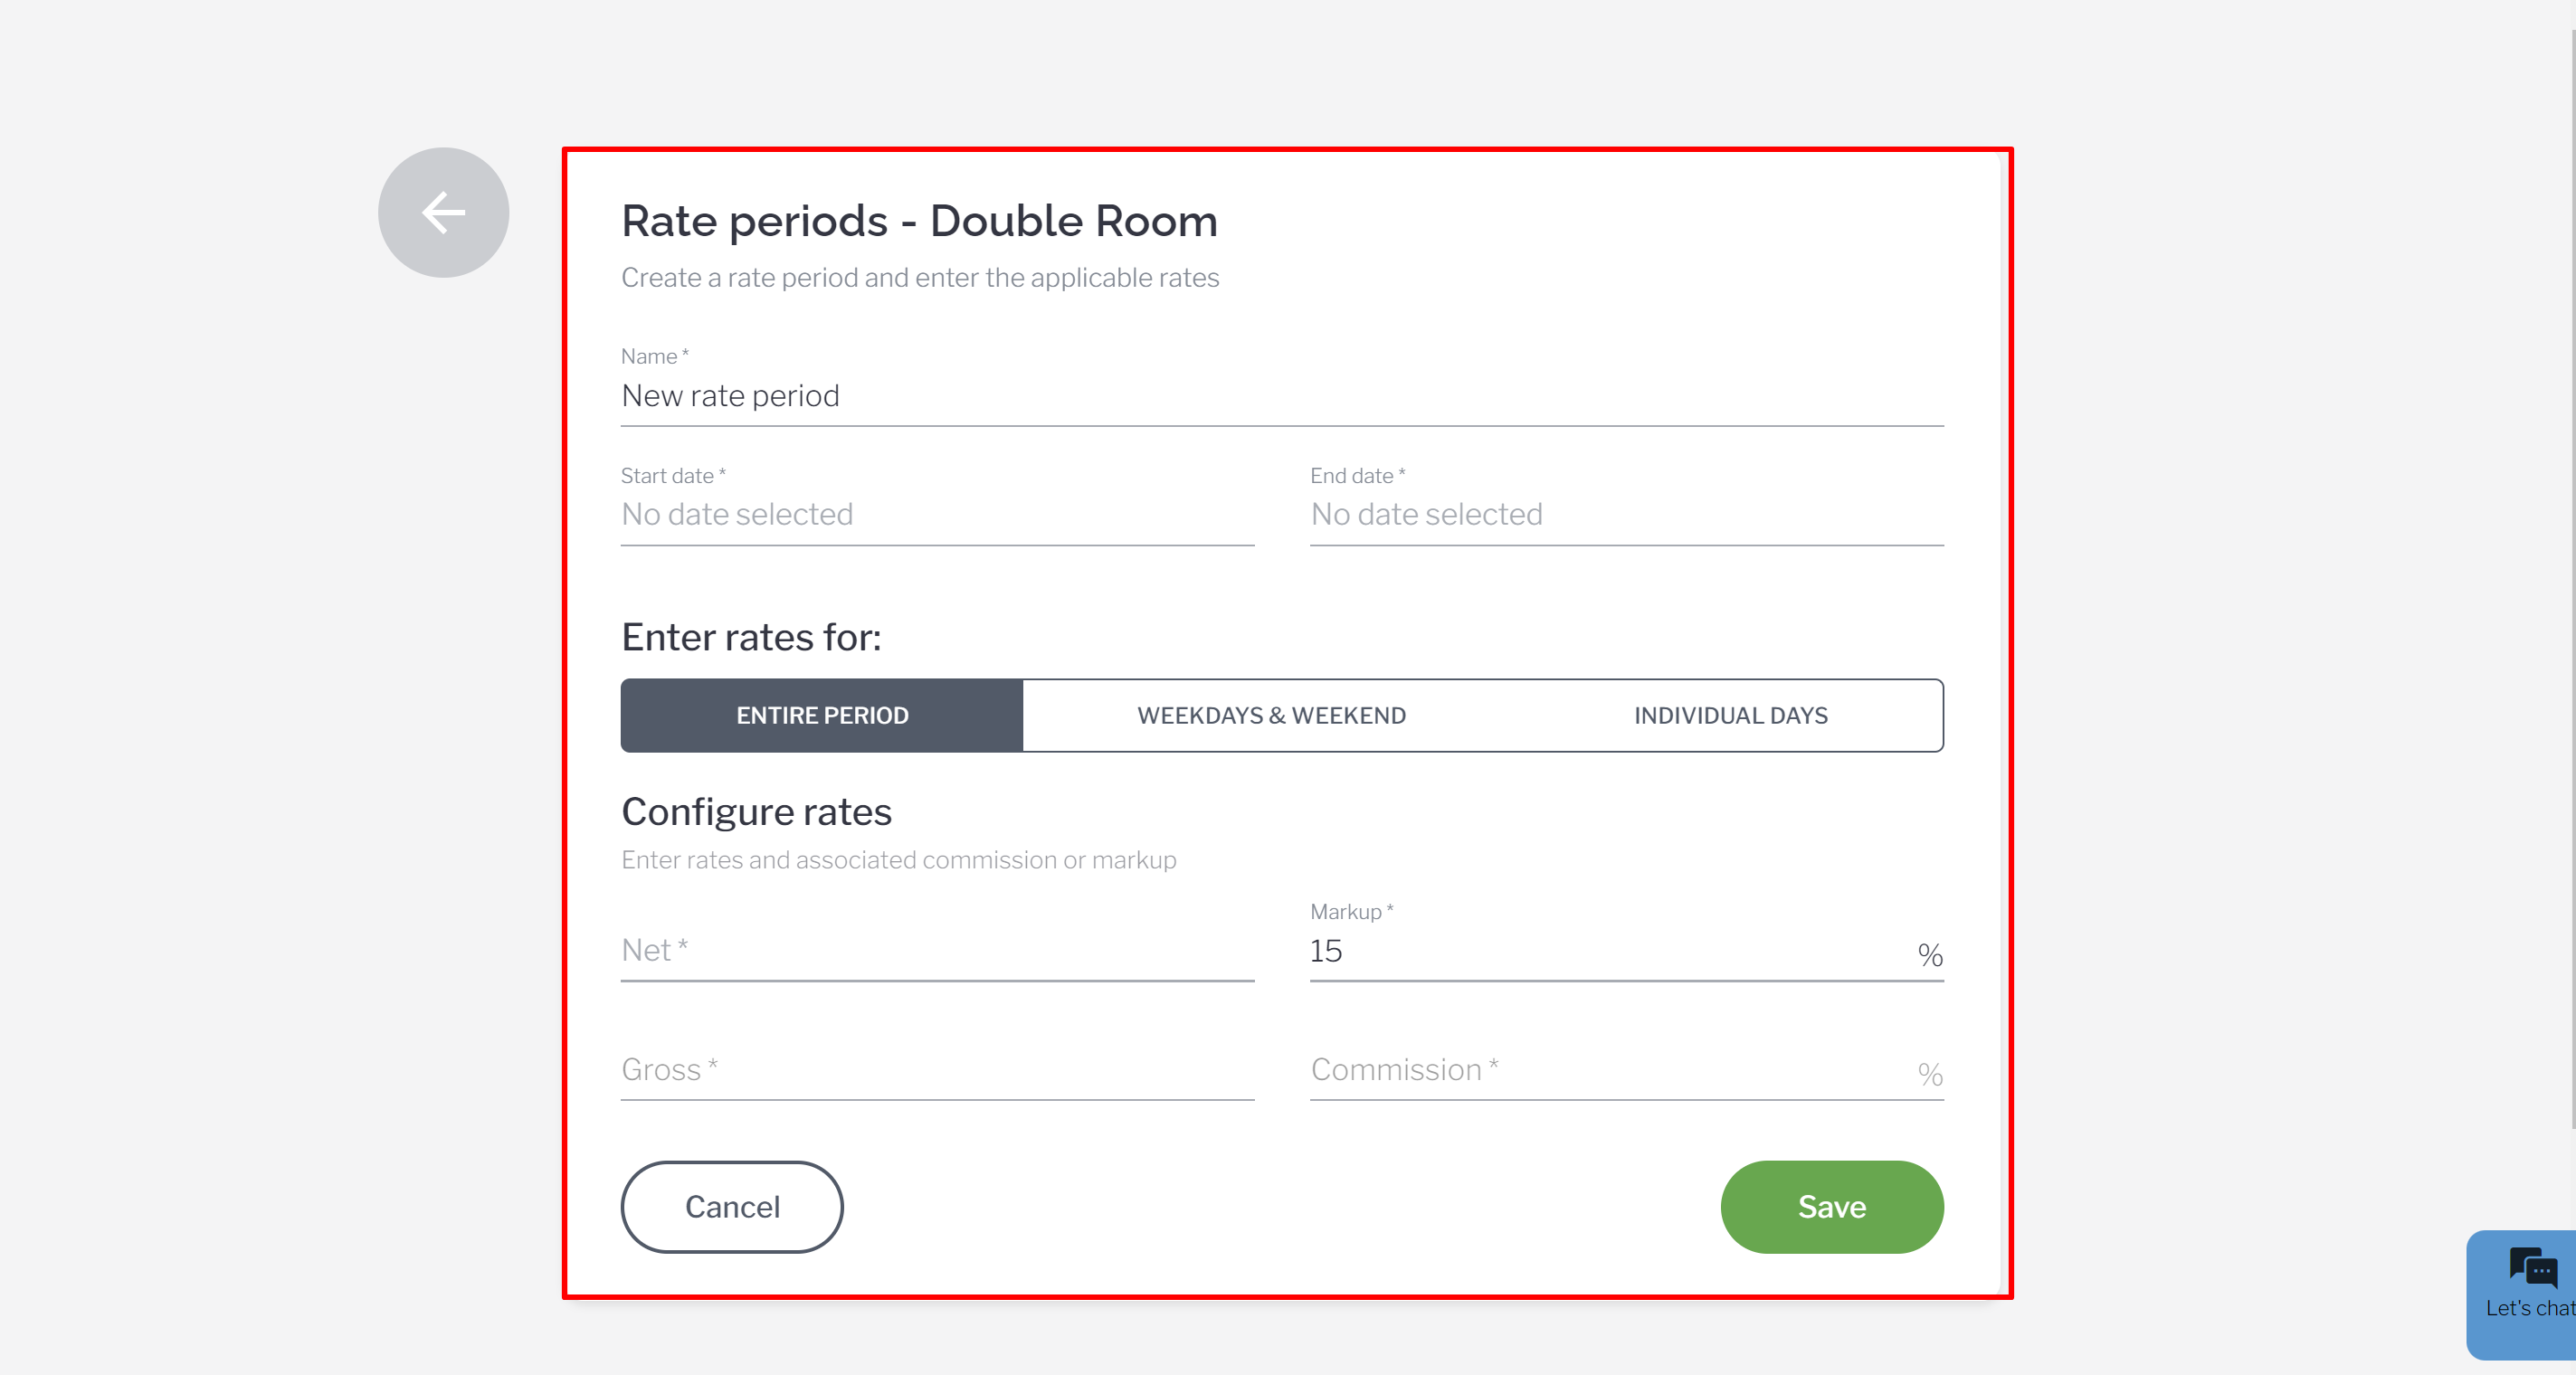The height and width of the screenshot is (1375, 2576).
Task: Click into the Net rate field
Action: pyautogui.click(x=936, y=951)
